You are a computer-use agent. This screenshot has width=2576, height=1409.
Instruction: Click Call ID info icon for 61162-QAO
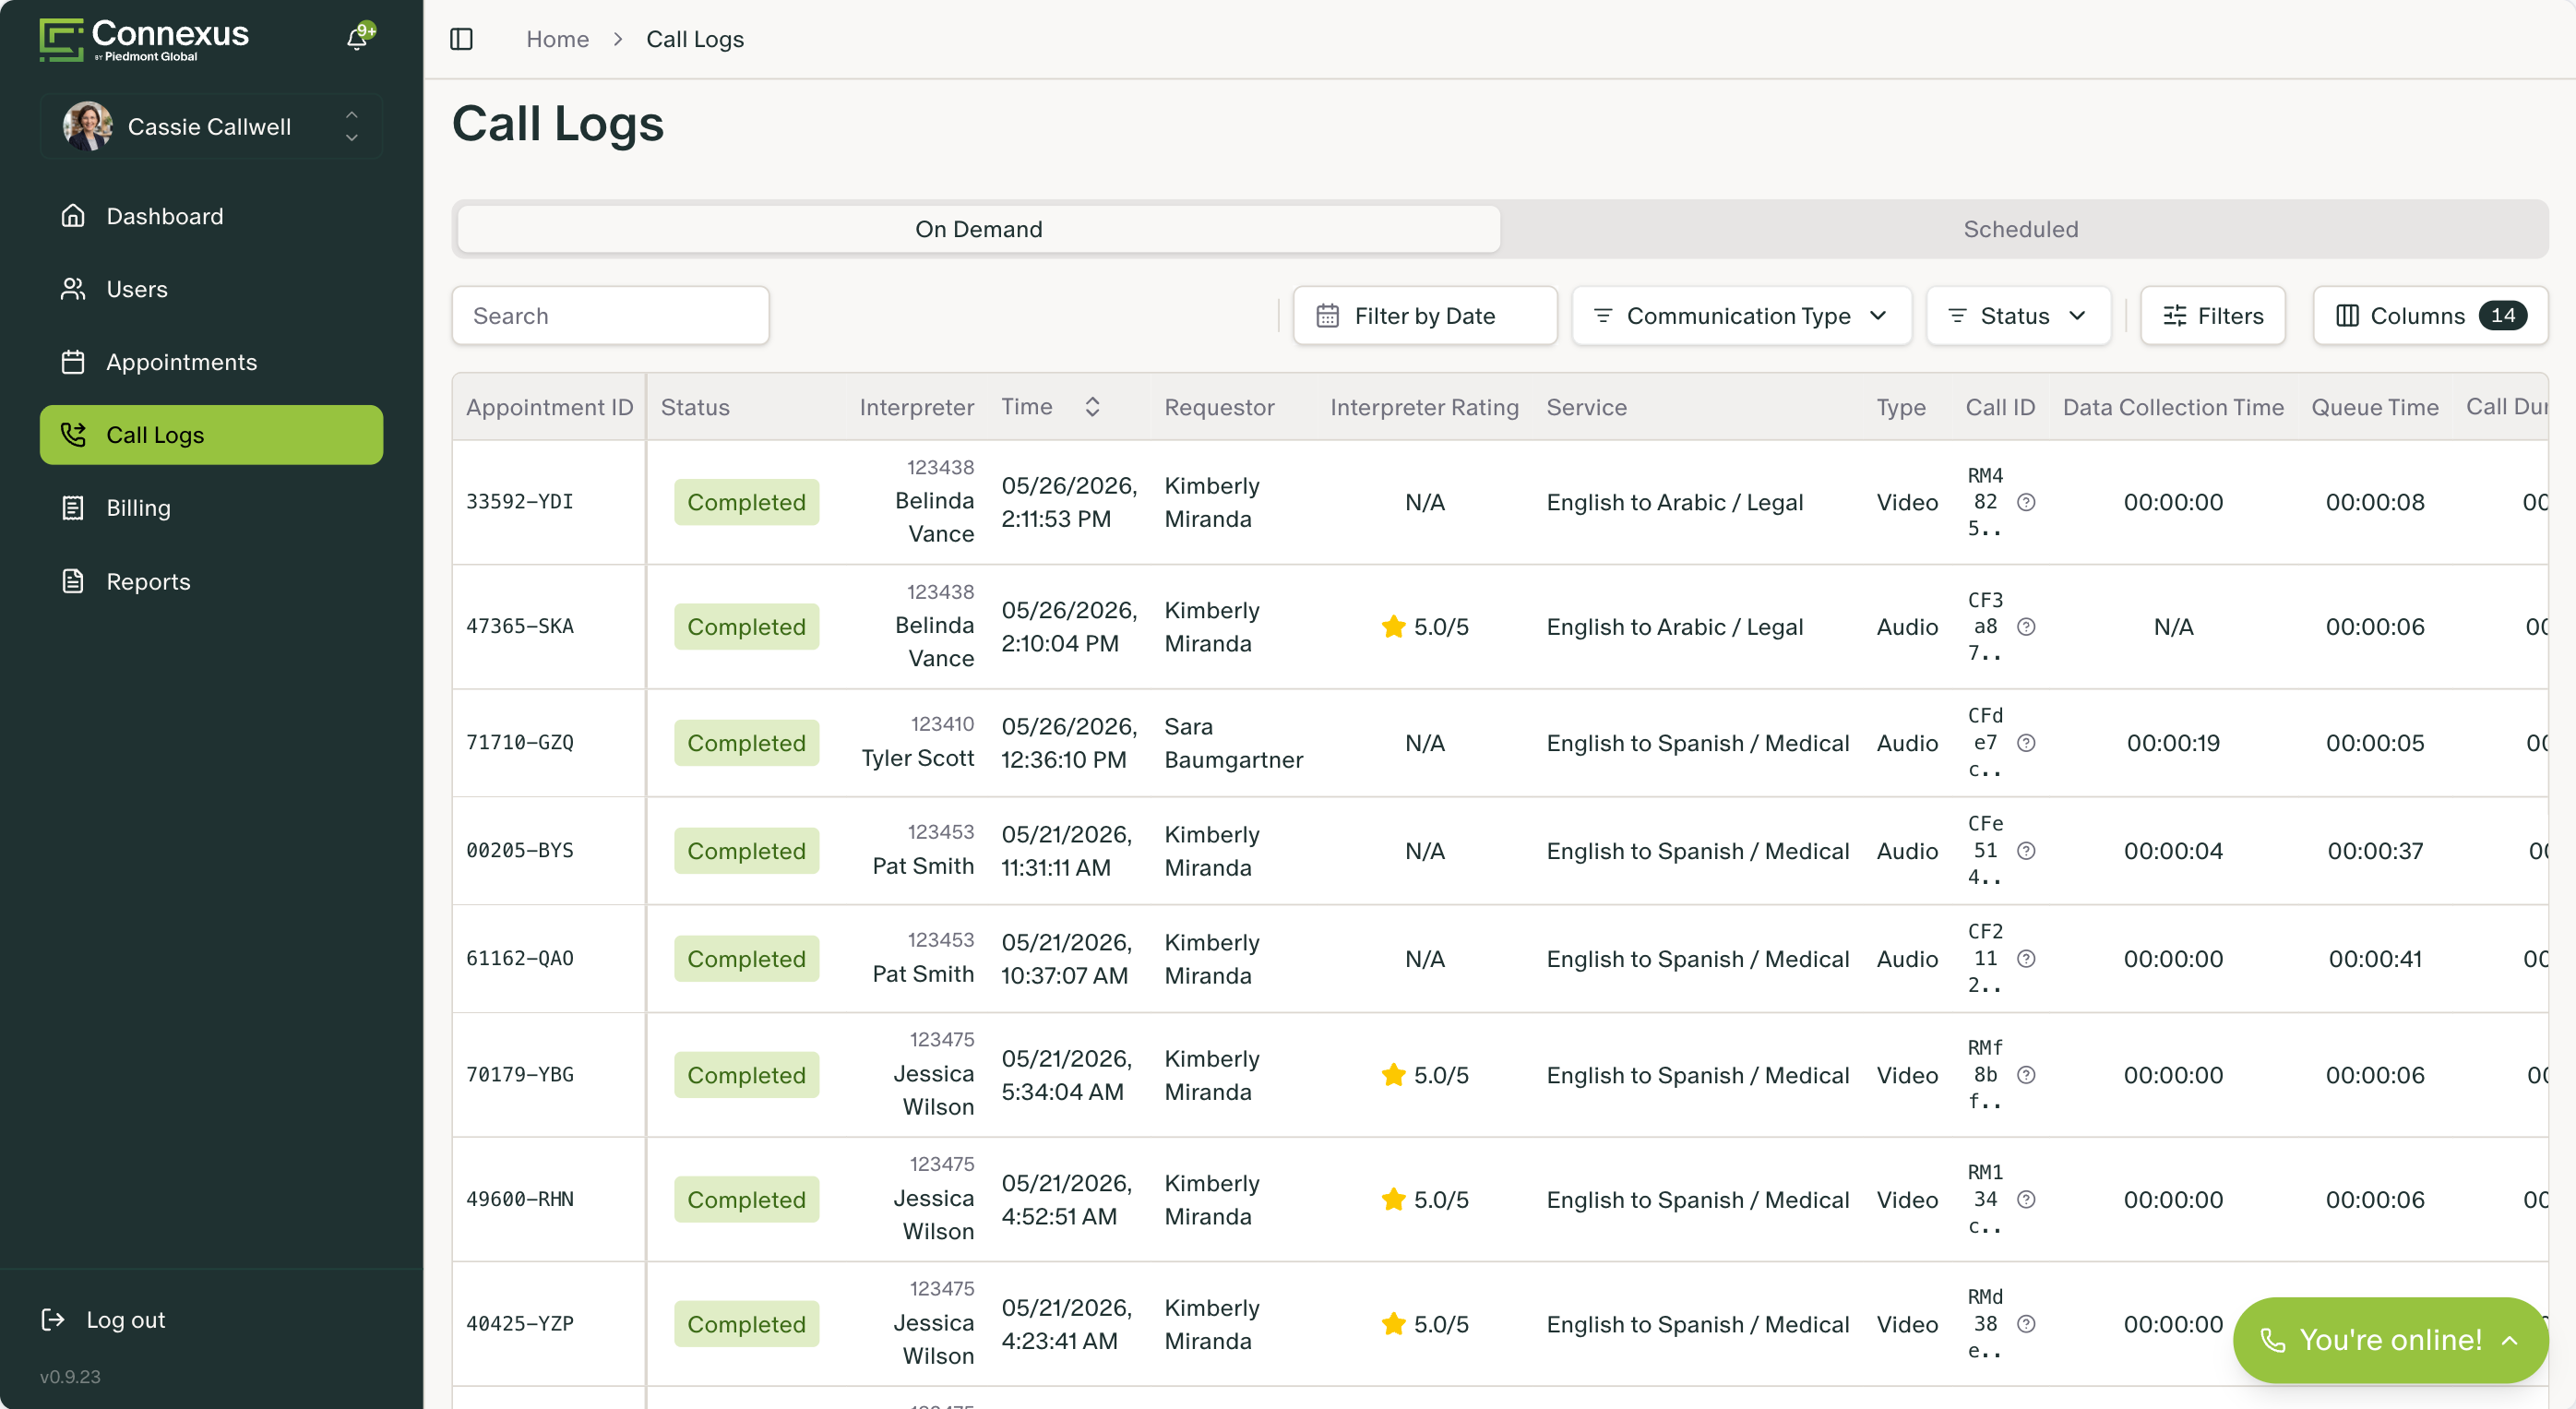coord(2026,959)
